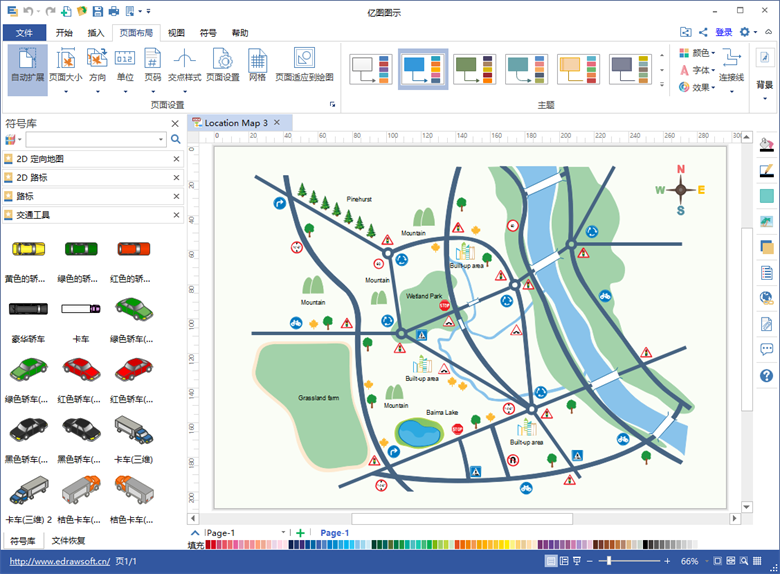Click vertical scrollbar down arrow
The image size is (780, 574).
(x=746, y=507)
